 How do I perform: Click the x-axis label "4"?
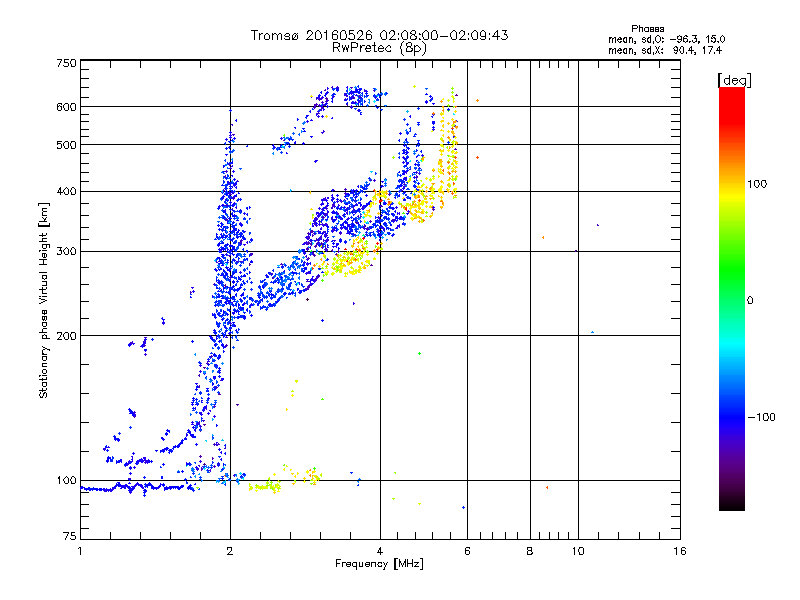(x=380, y=551)
